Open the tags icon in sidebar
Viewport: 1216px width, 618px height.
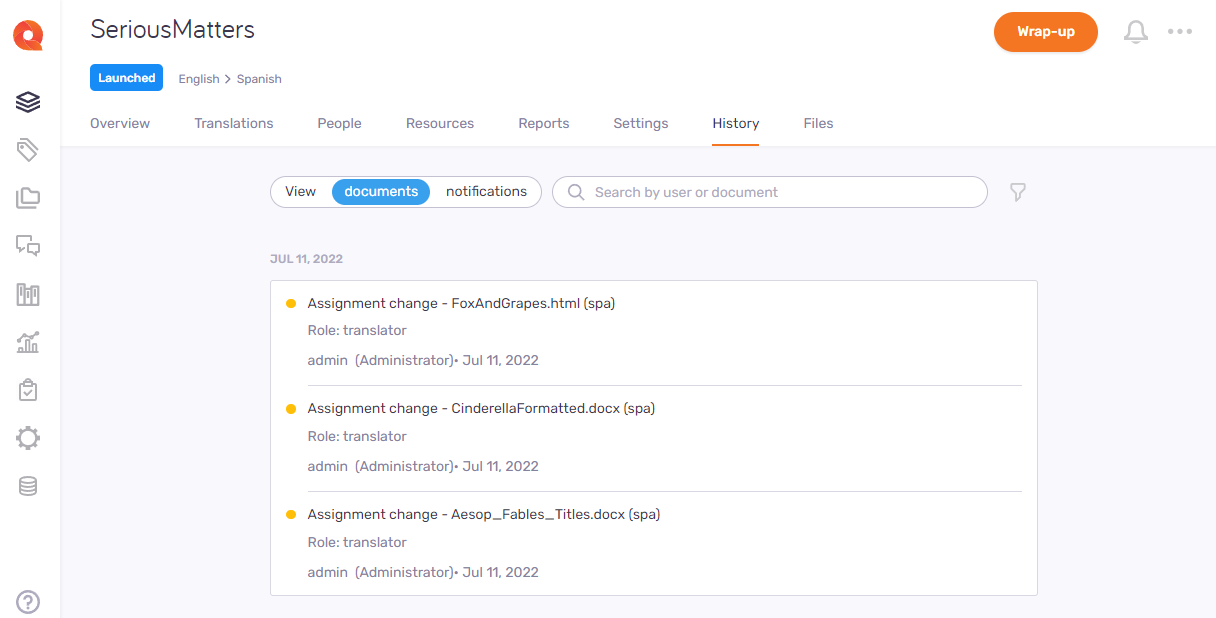(x=28, y=150)
